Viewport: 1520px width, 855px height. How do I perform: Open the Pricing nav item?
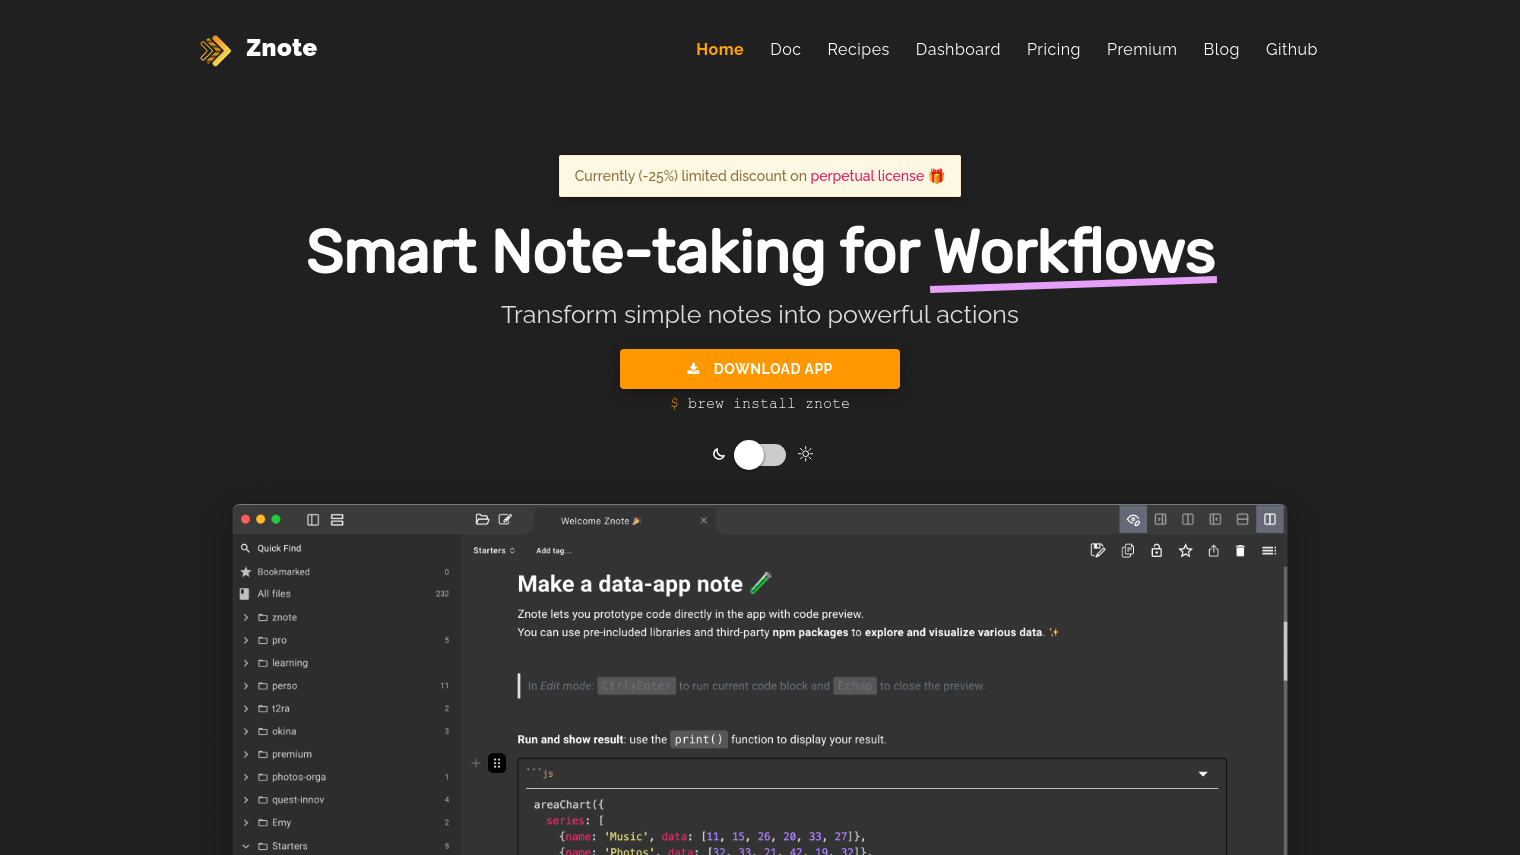click(x=1053, y=49)
